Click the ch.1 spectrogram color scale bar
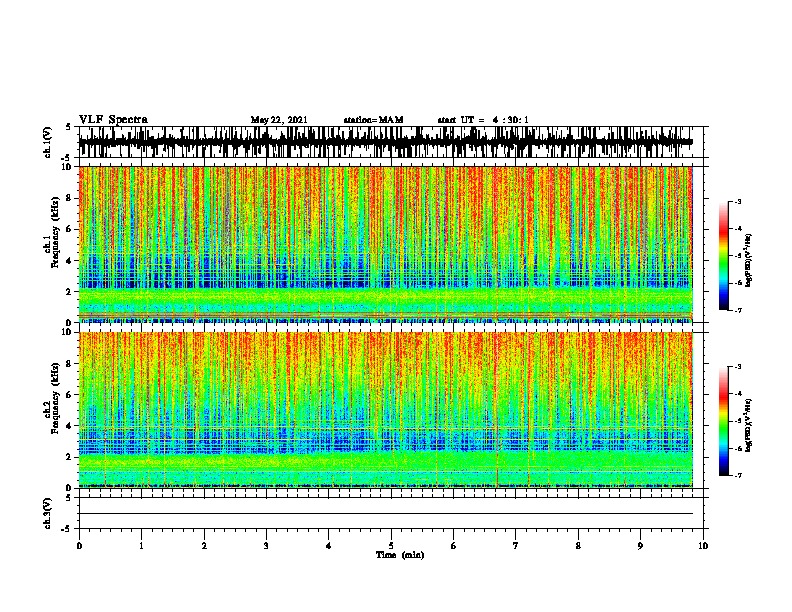 (x=724, y=256)
